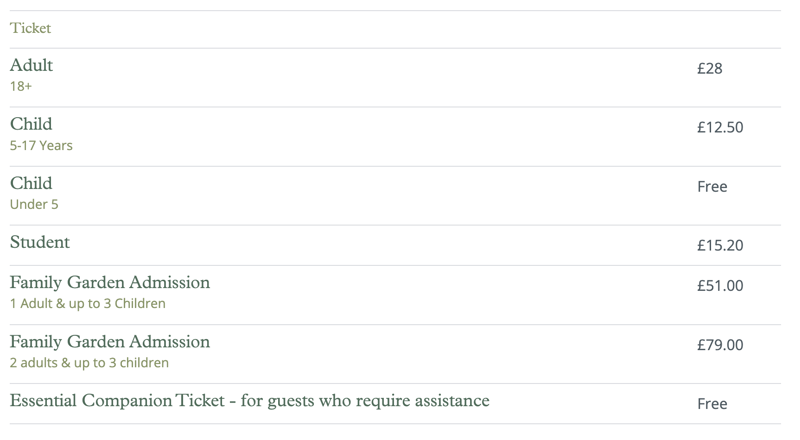Click the £28 Adult price

pyautogui.click(x=709, y=69)
